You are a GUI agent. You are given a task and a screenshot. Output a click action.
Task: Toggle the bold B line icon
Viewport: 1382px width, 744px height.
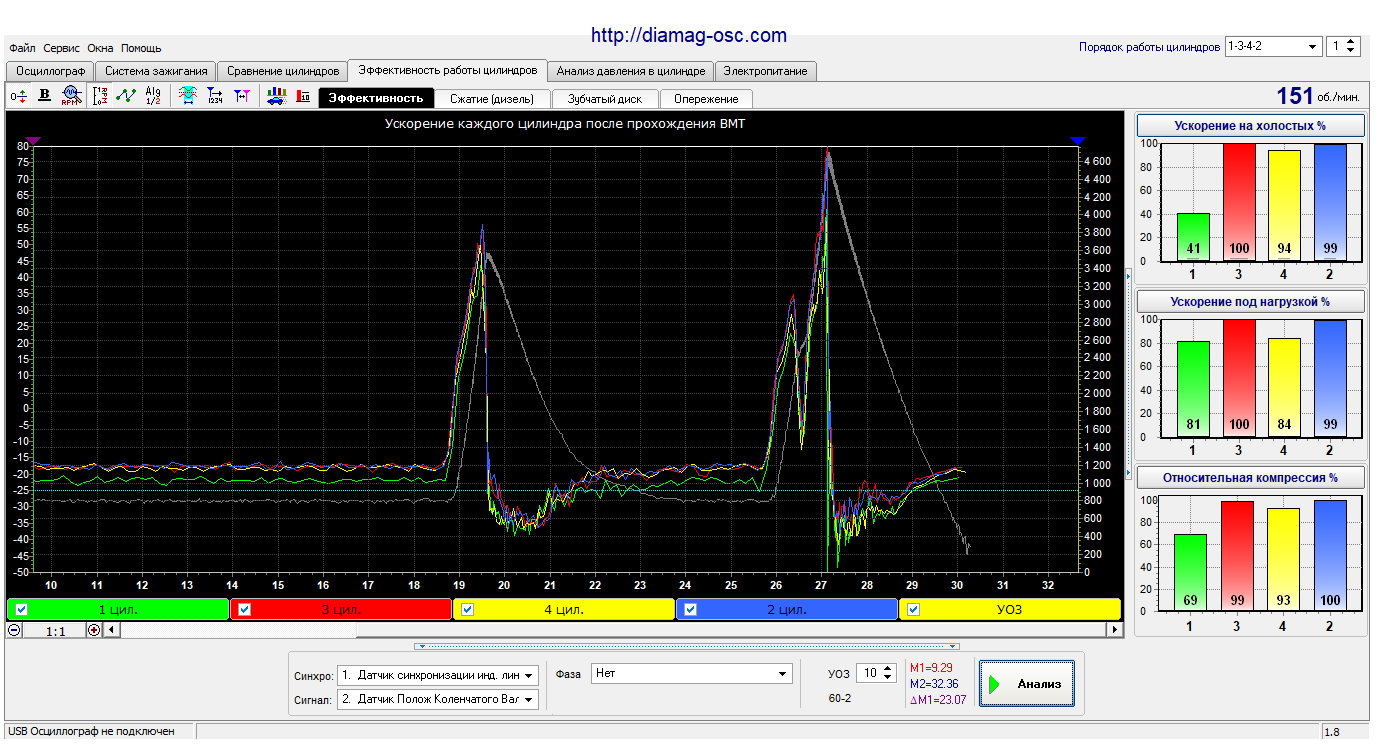point(44,96)
